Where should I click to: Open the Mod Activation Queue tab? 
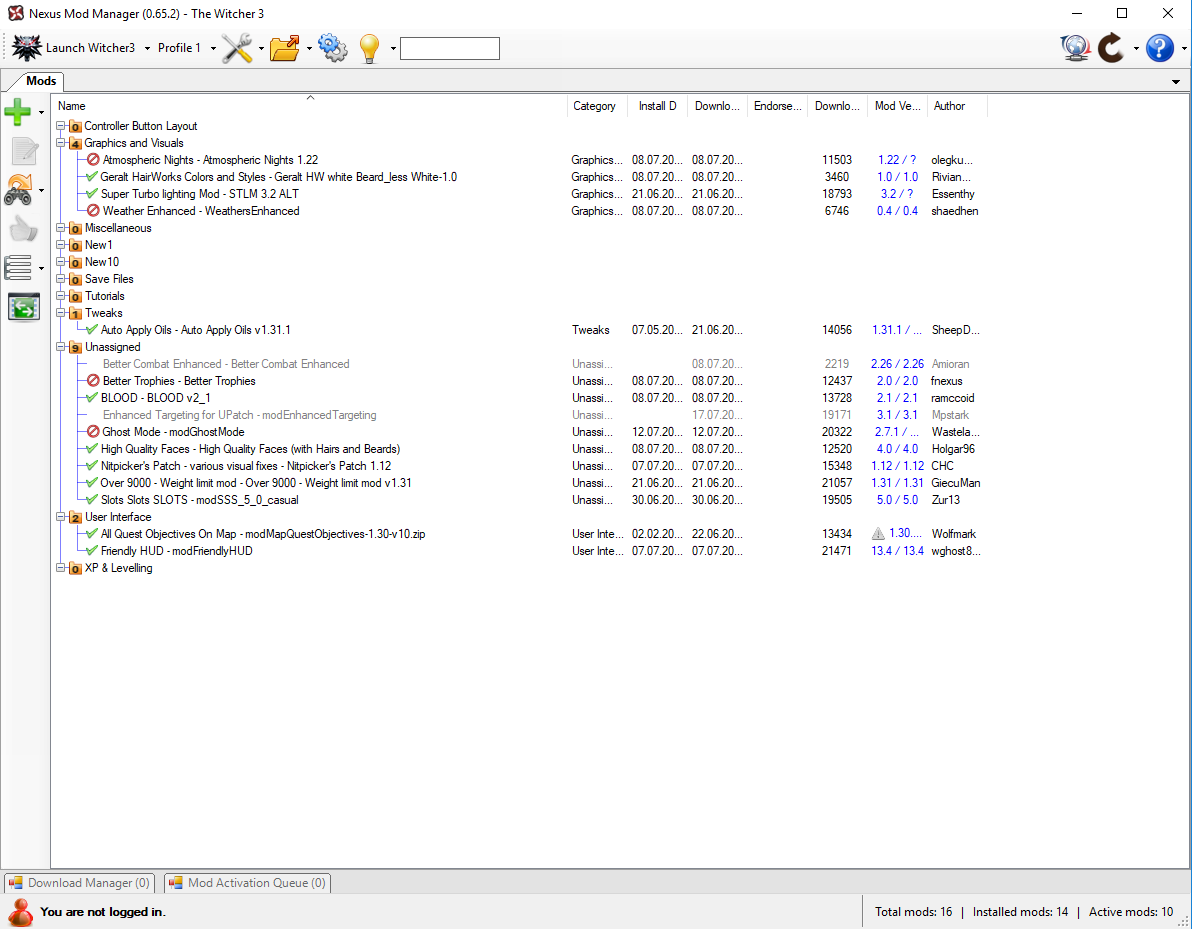point(248,883)
